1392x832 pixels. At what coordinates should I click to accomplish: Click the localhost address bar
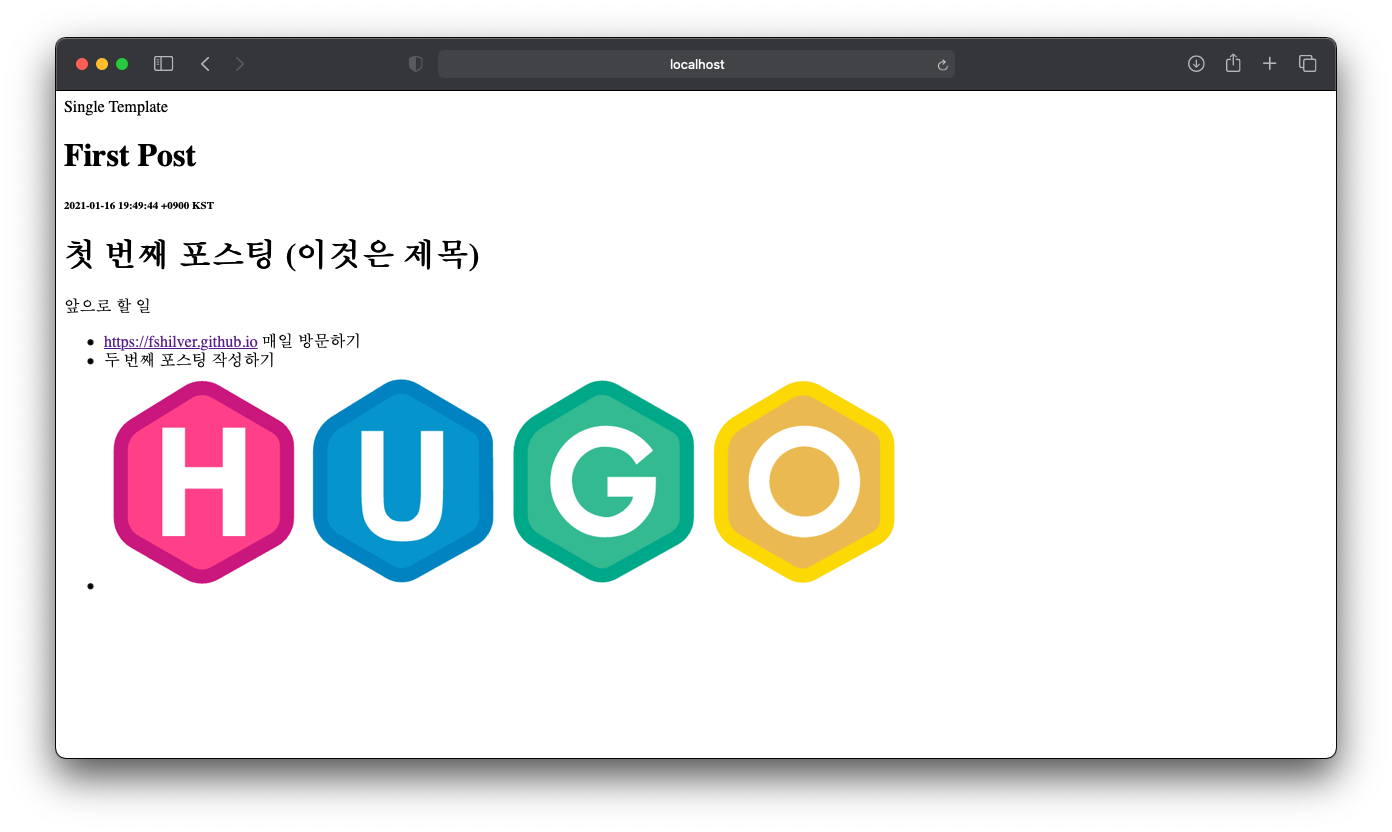[x=696, y=64]
